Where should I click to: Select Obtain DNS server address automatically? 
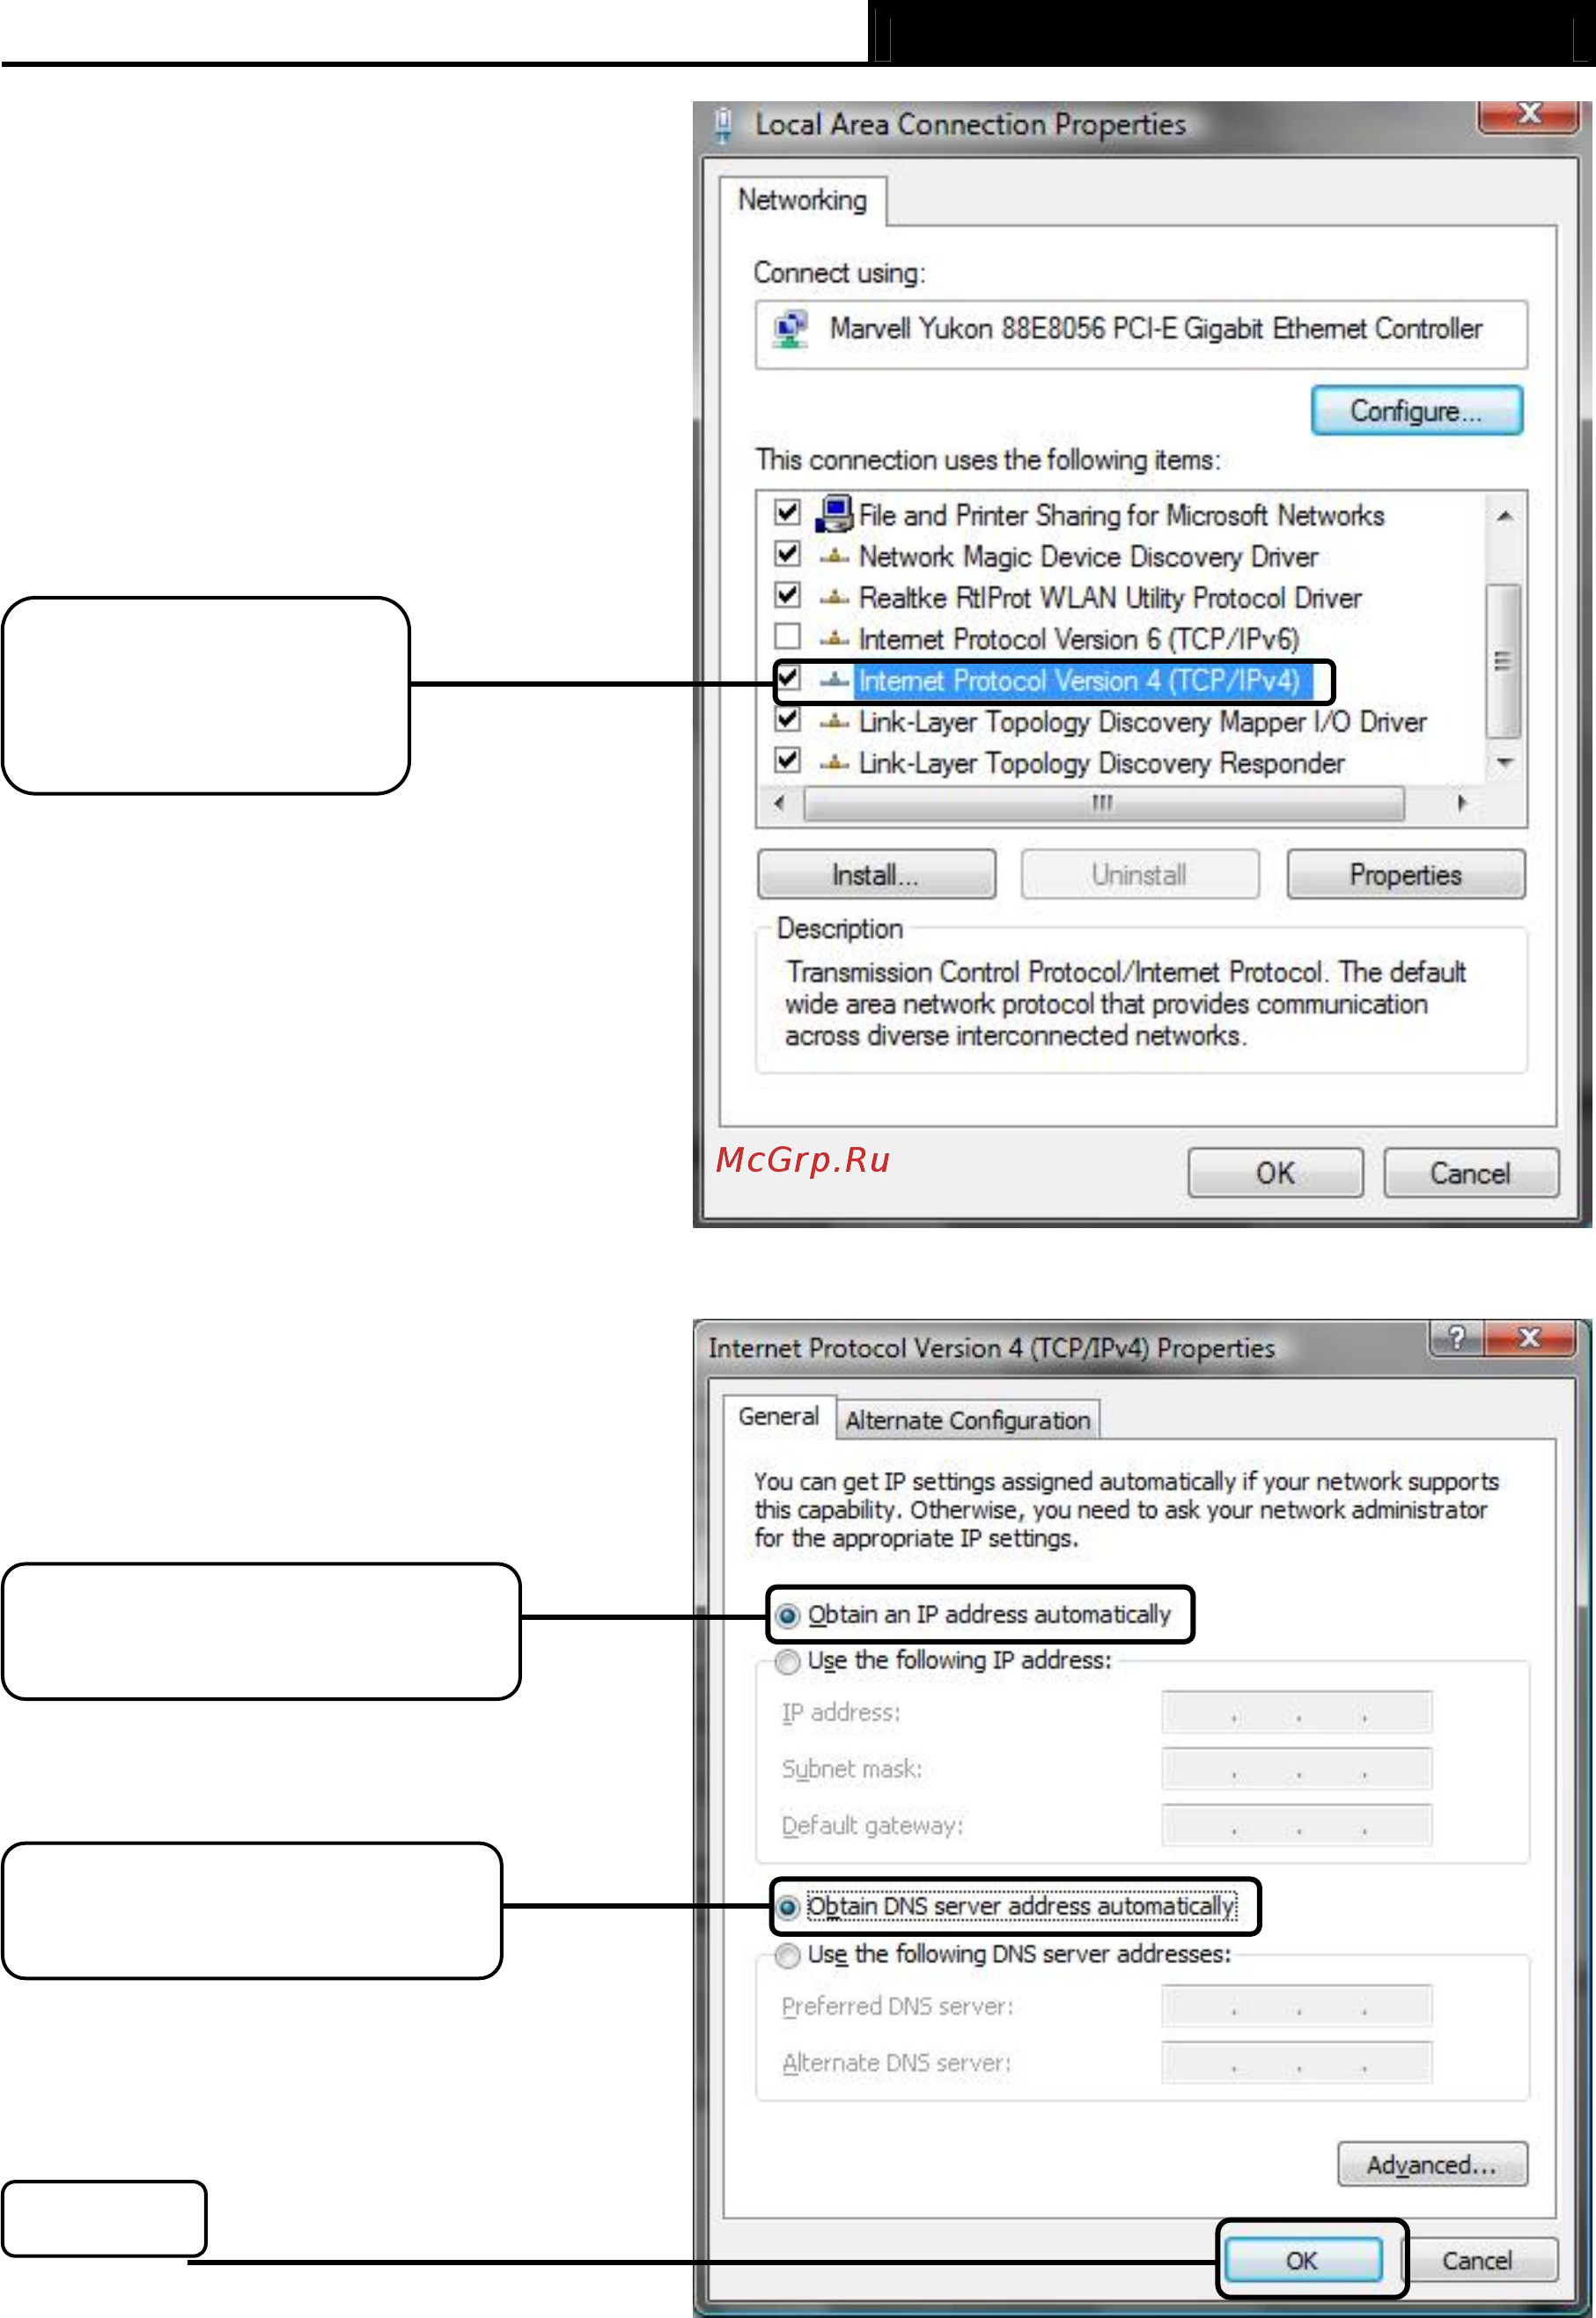tap(788, 1908)
